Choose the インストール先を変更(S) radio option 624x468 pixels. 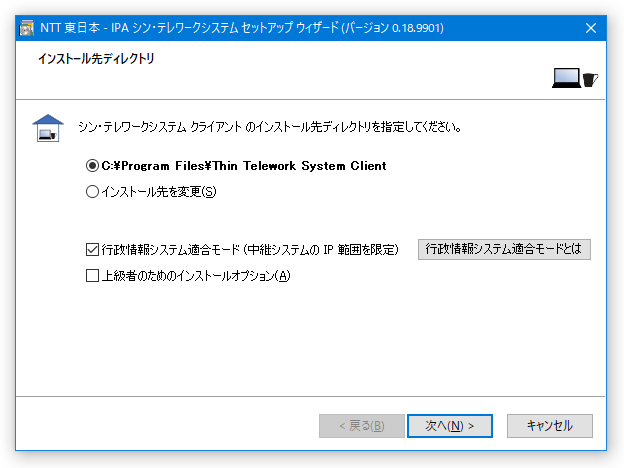pyautogui.click(x=92, y=192)
